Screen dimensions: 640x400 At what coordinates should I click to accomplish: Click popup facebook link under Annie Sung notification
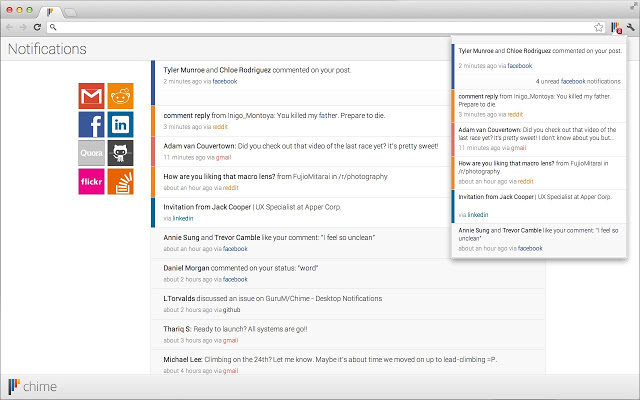pyautogui.click(x=530, y=248)
